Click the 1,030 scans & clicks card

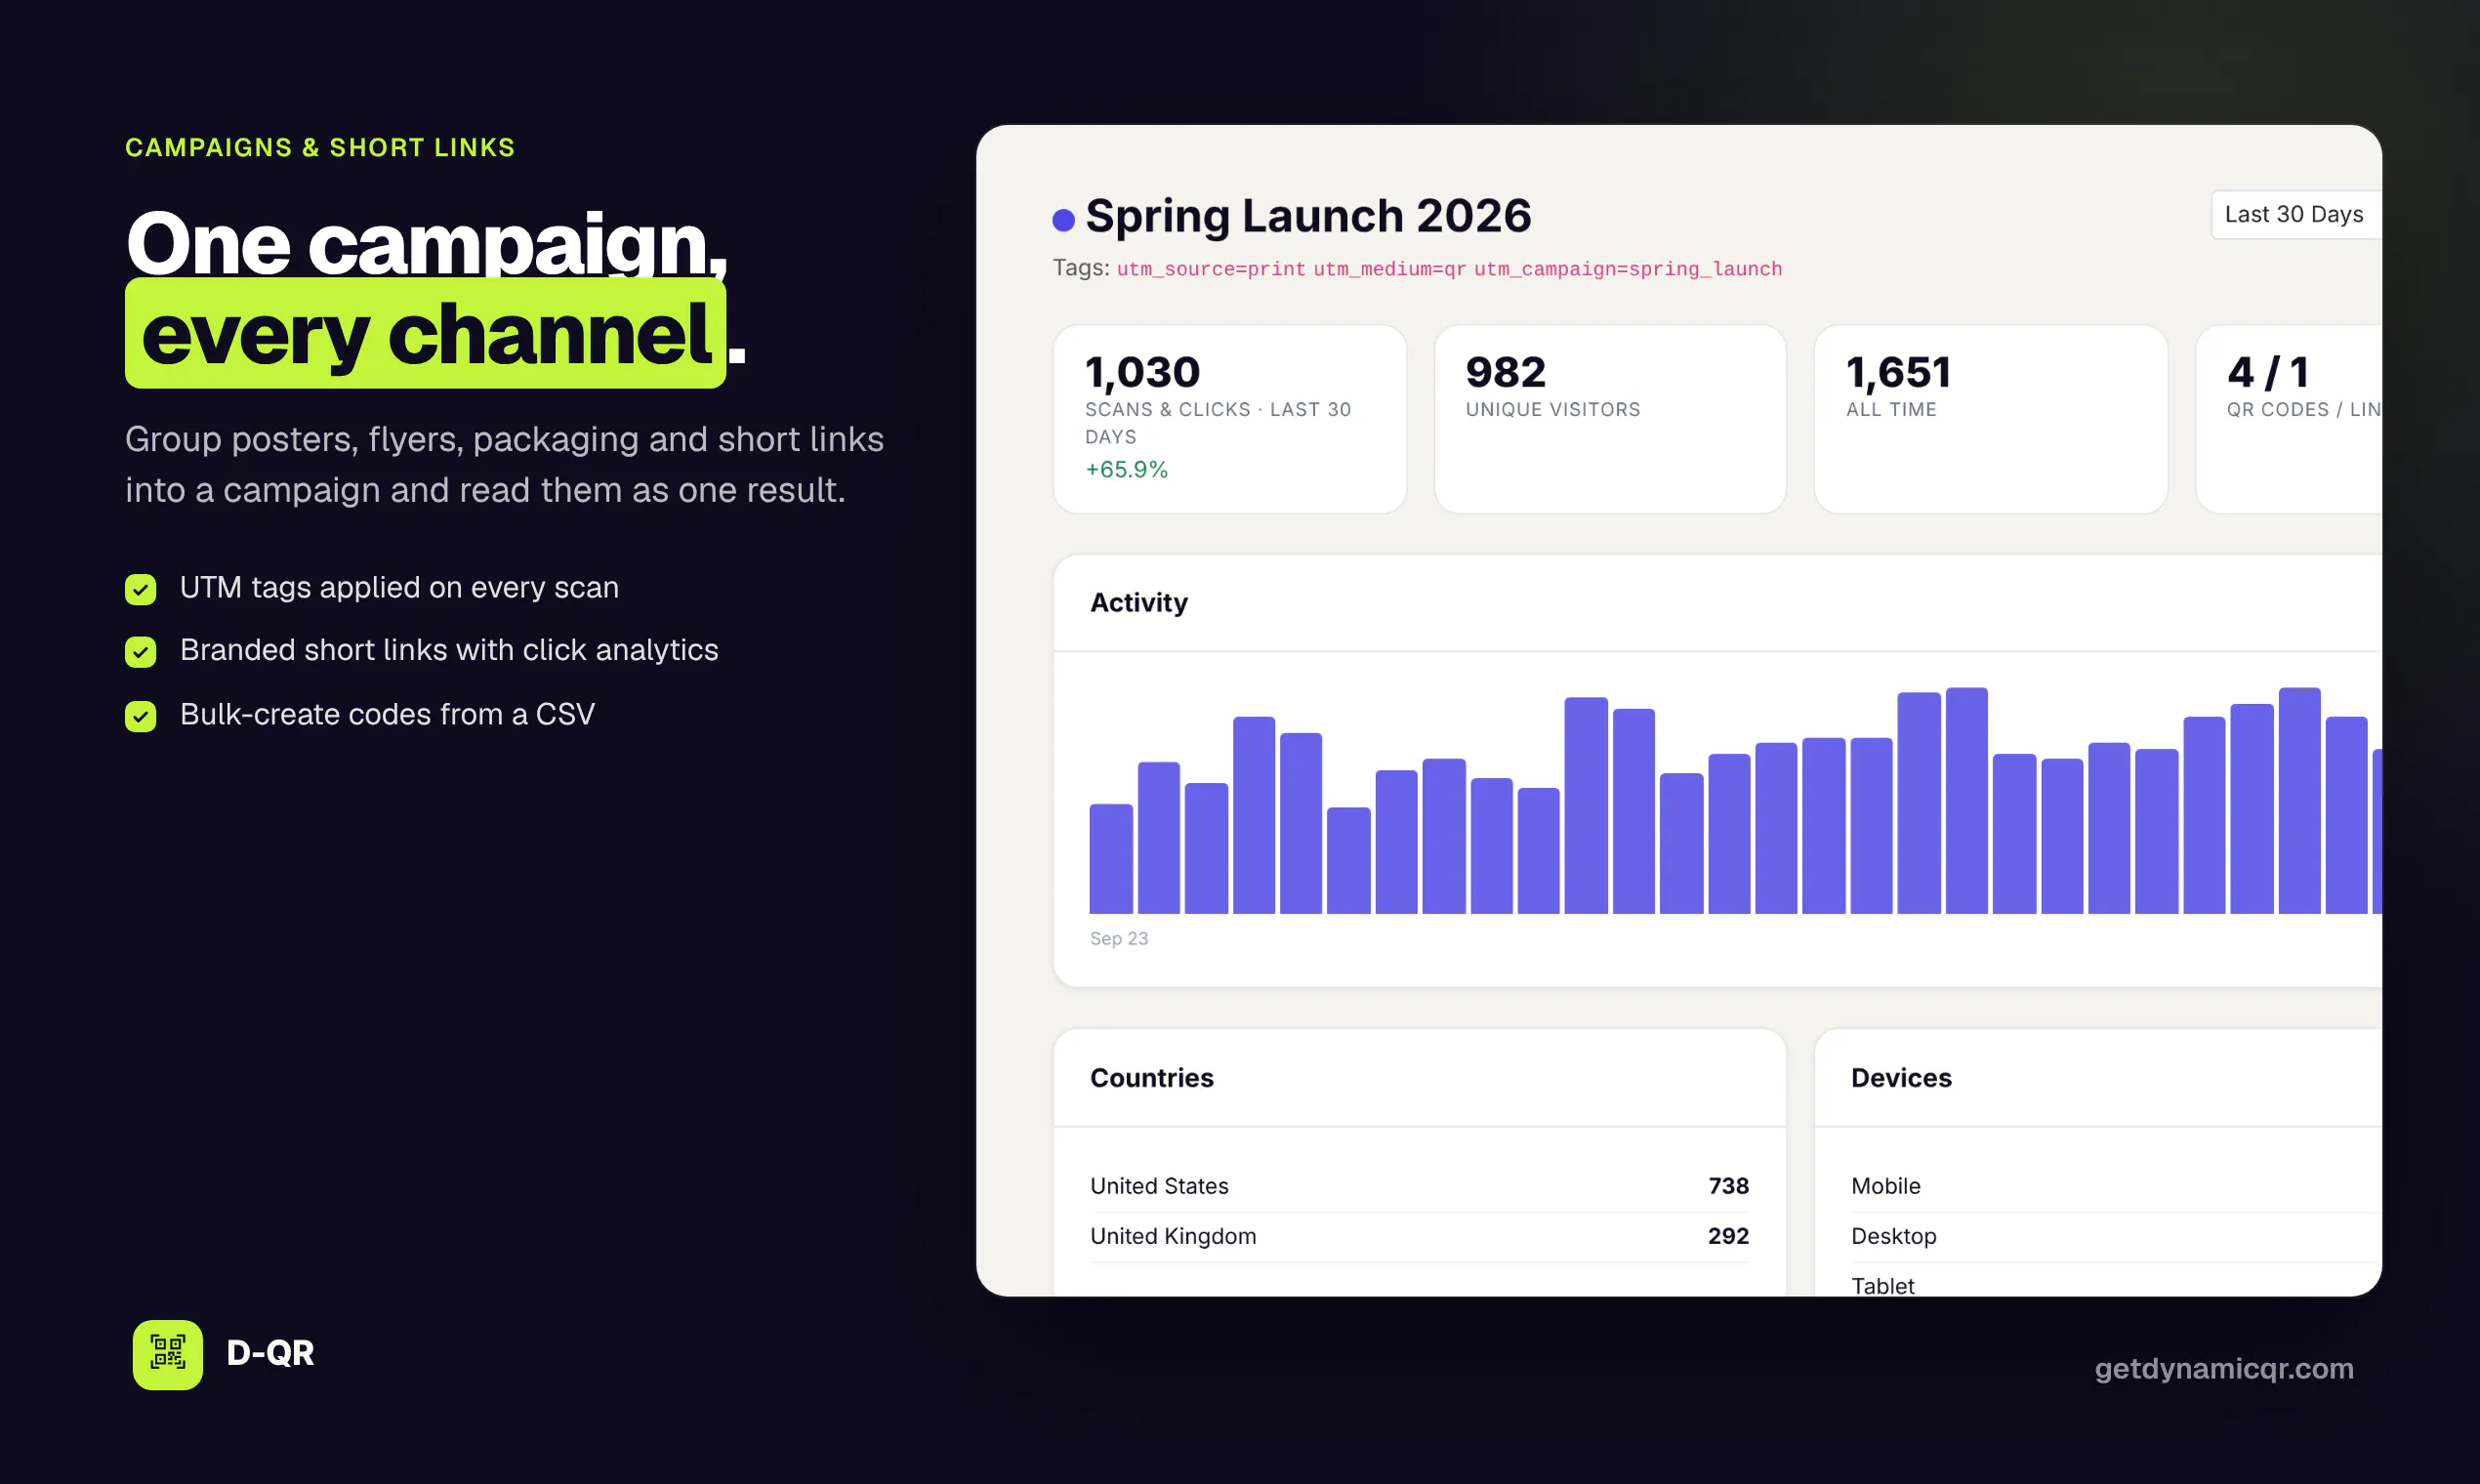pyautogui.click(x=1229, y=419)
